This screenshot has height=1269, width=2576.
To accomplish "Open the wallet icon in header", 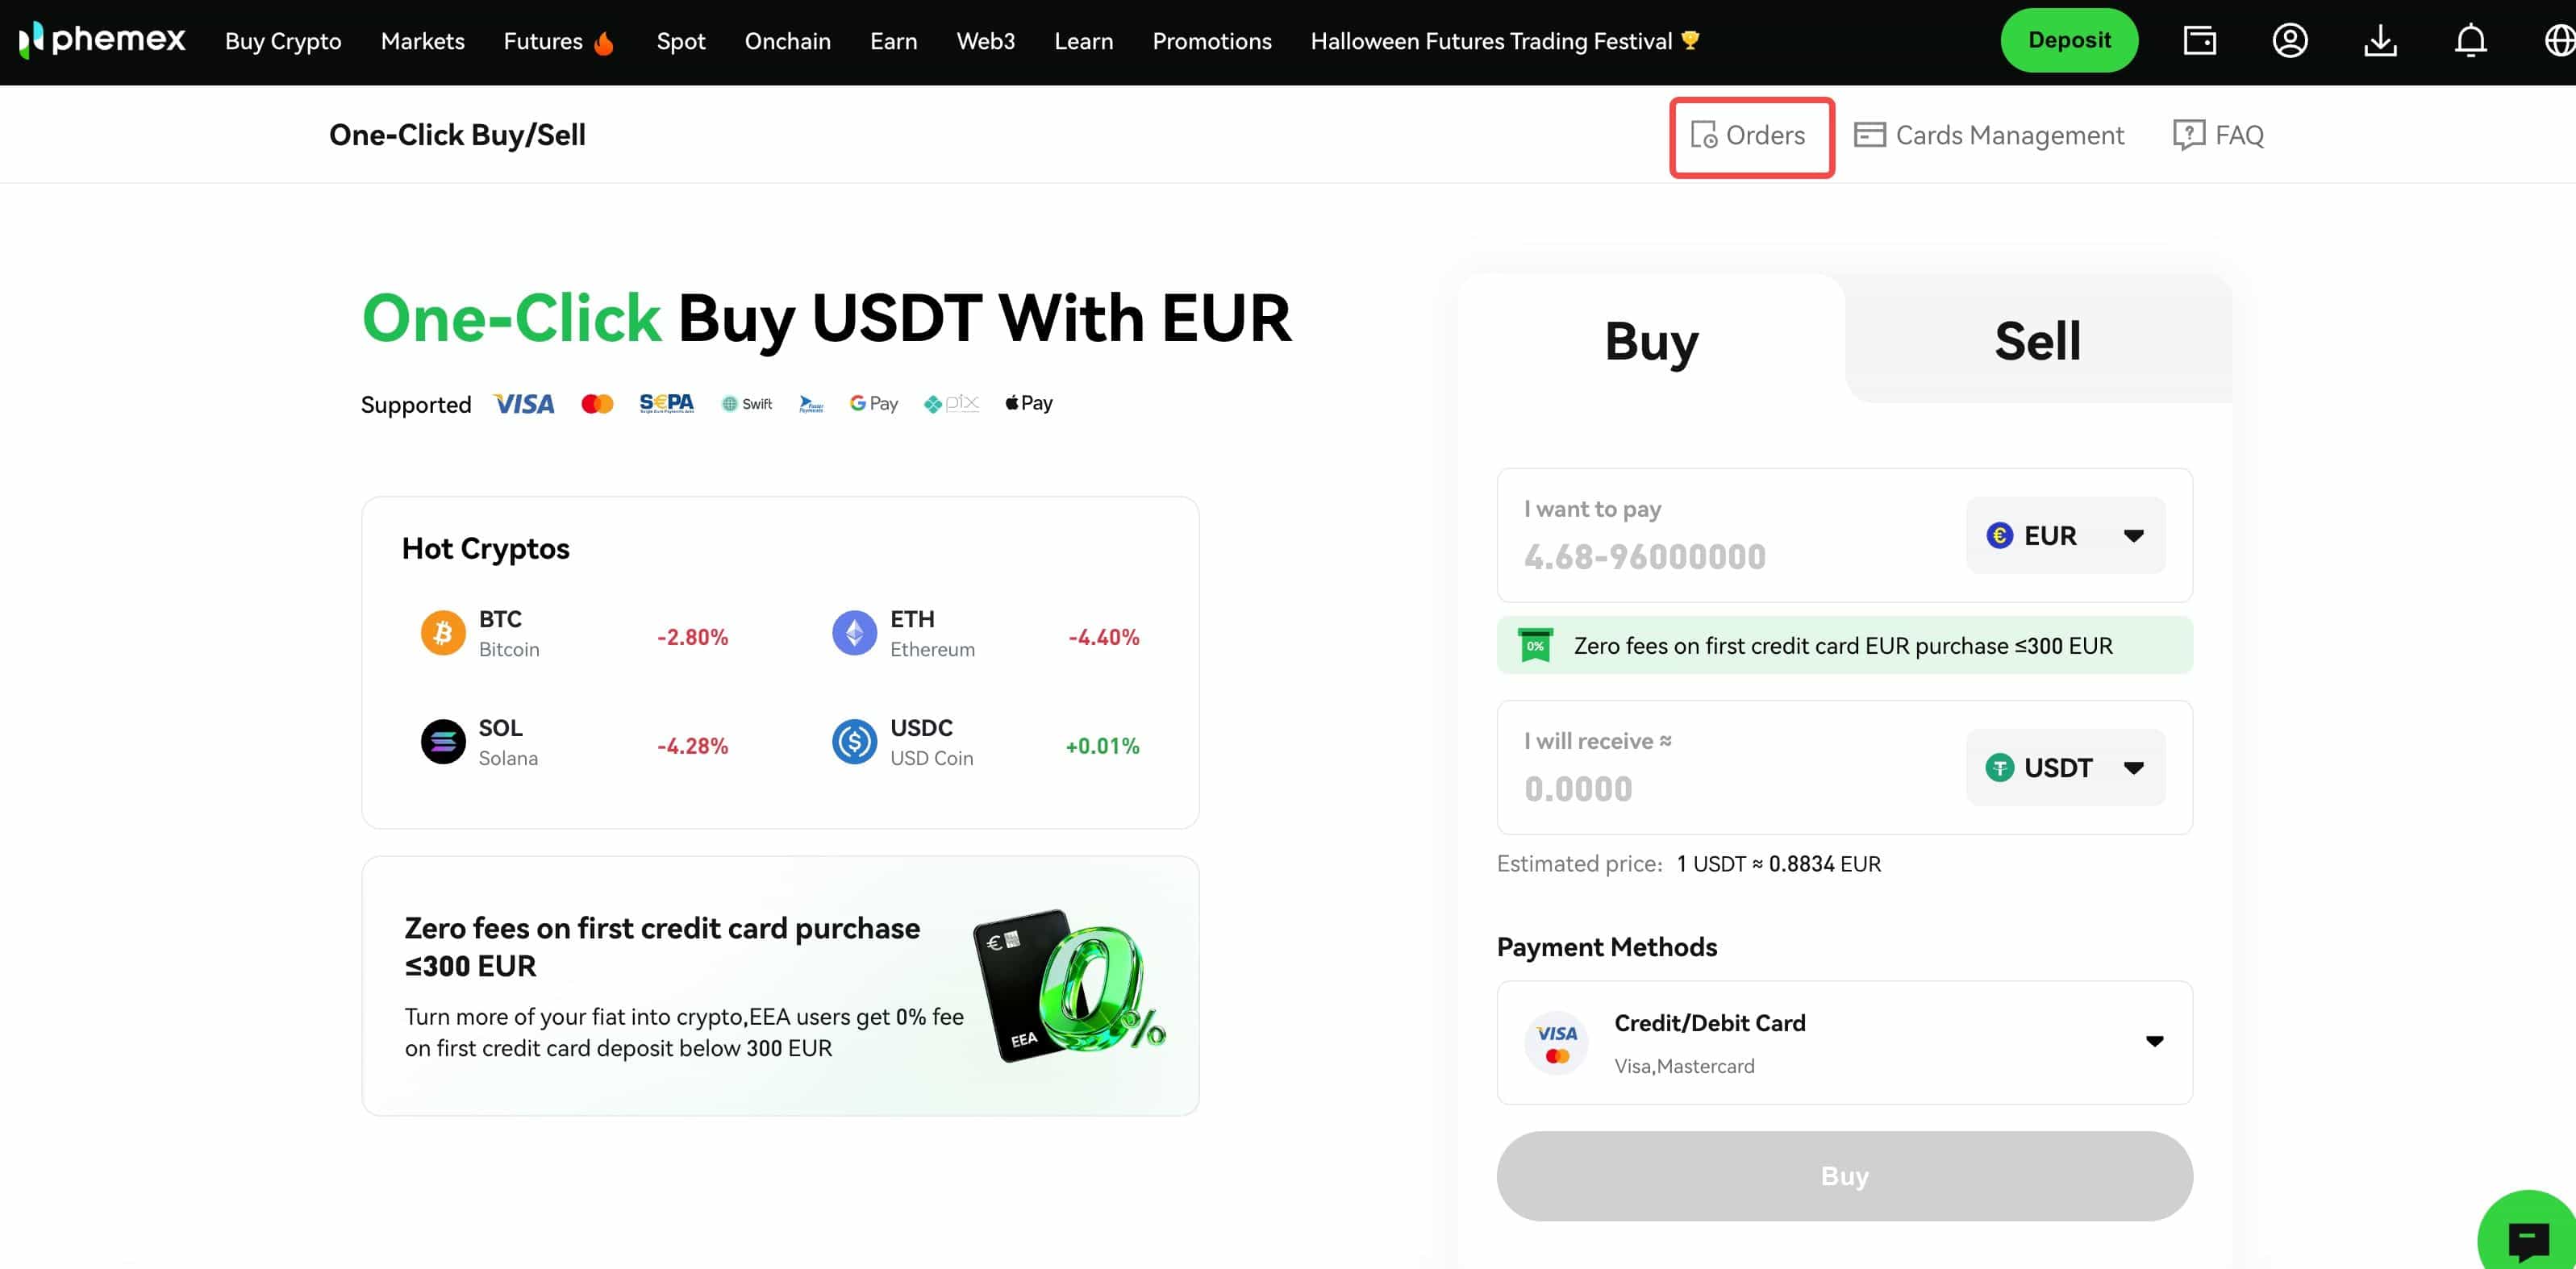I will click(x=2199, y=41).
